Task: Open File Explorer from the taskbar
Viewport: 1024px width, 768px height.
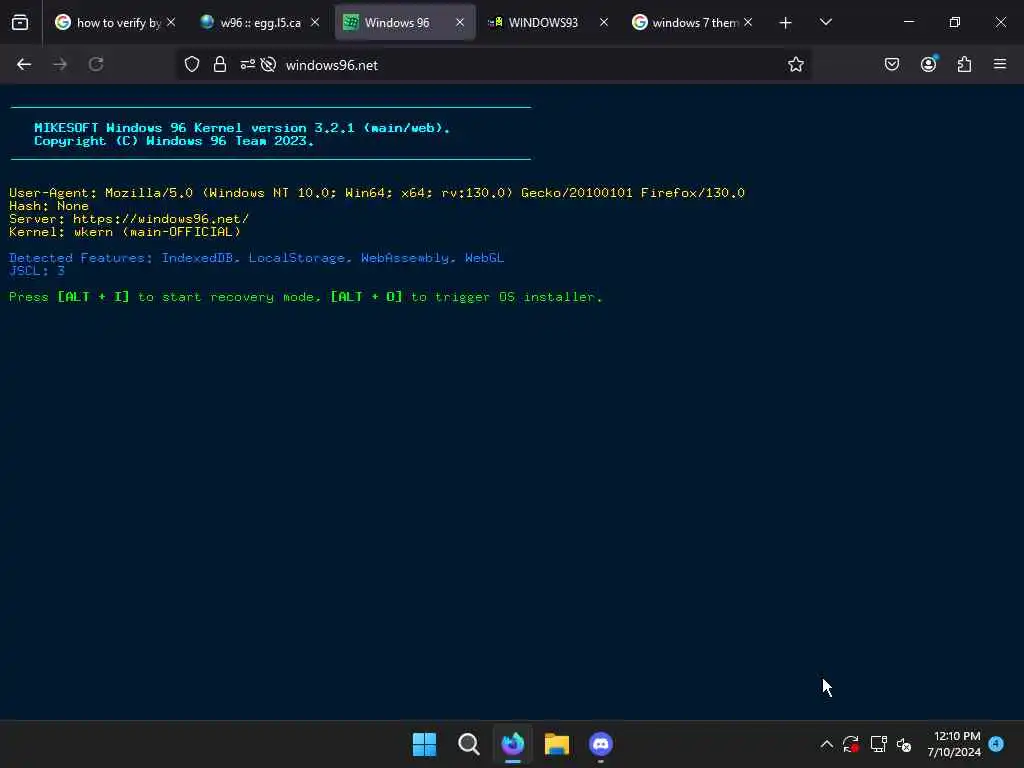Action: coord(557,744)
